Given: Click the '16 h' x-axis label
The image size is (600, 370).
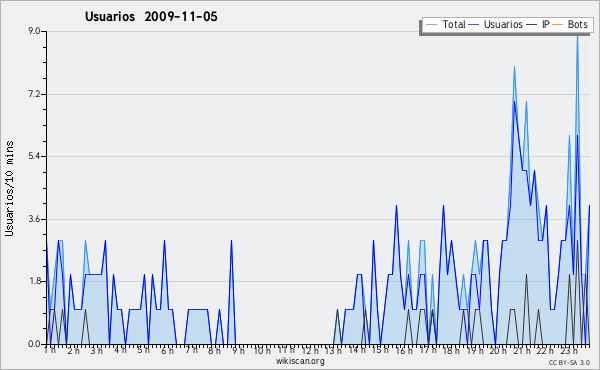Looking at the screenshot, I should coord(404,350).
